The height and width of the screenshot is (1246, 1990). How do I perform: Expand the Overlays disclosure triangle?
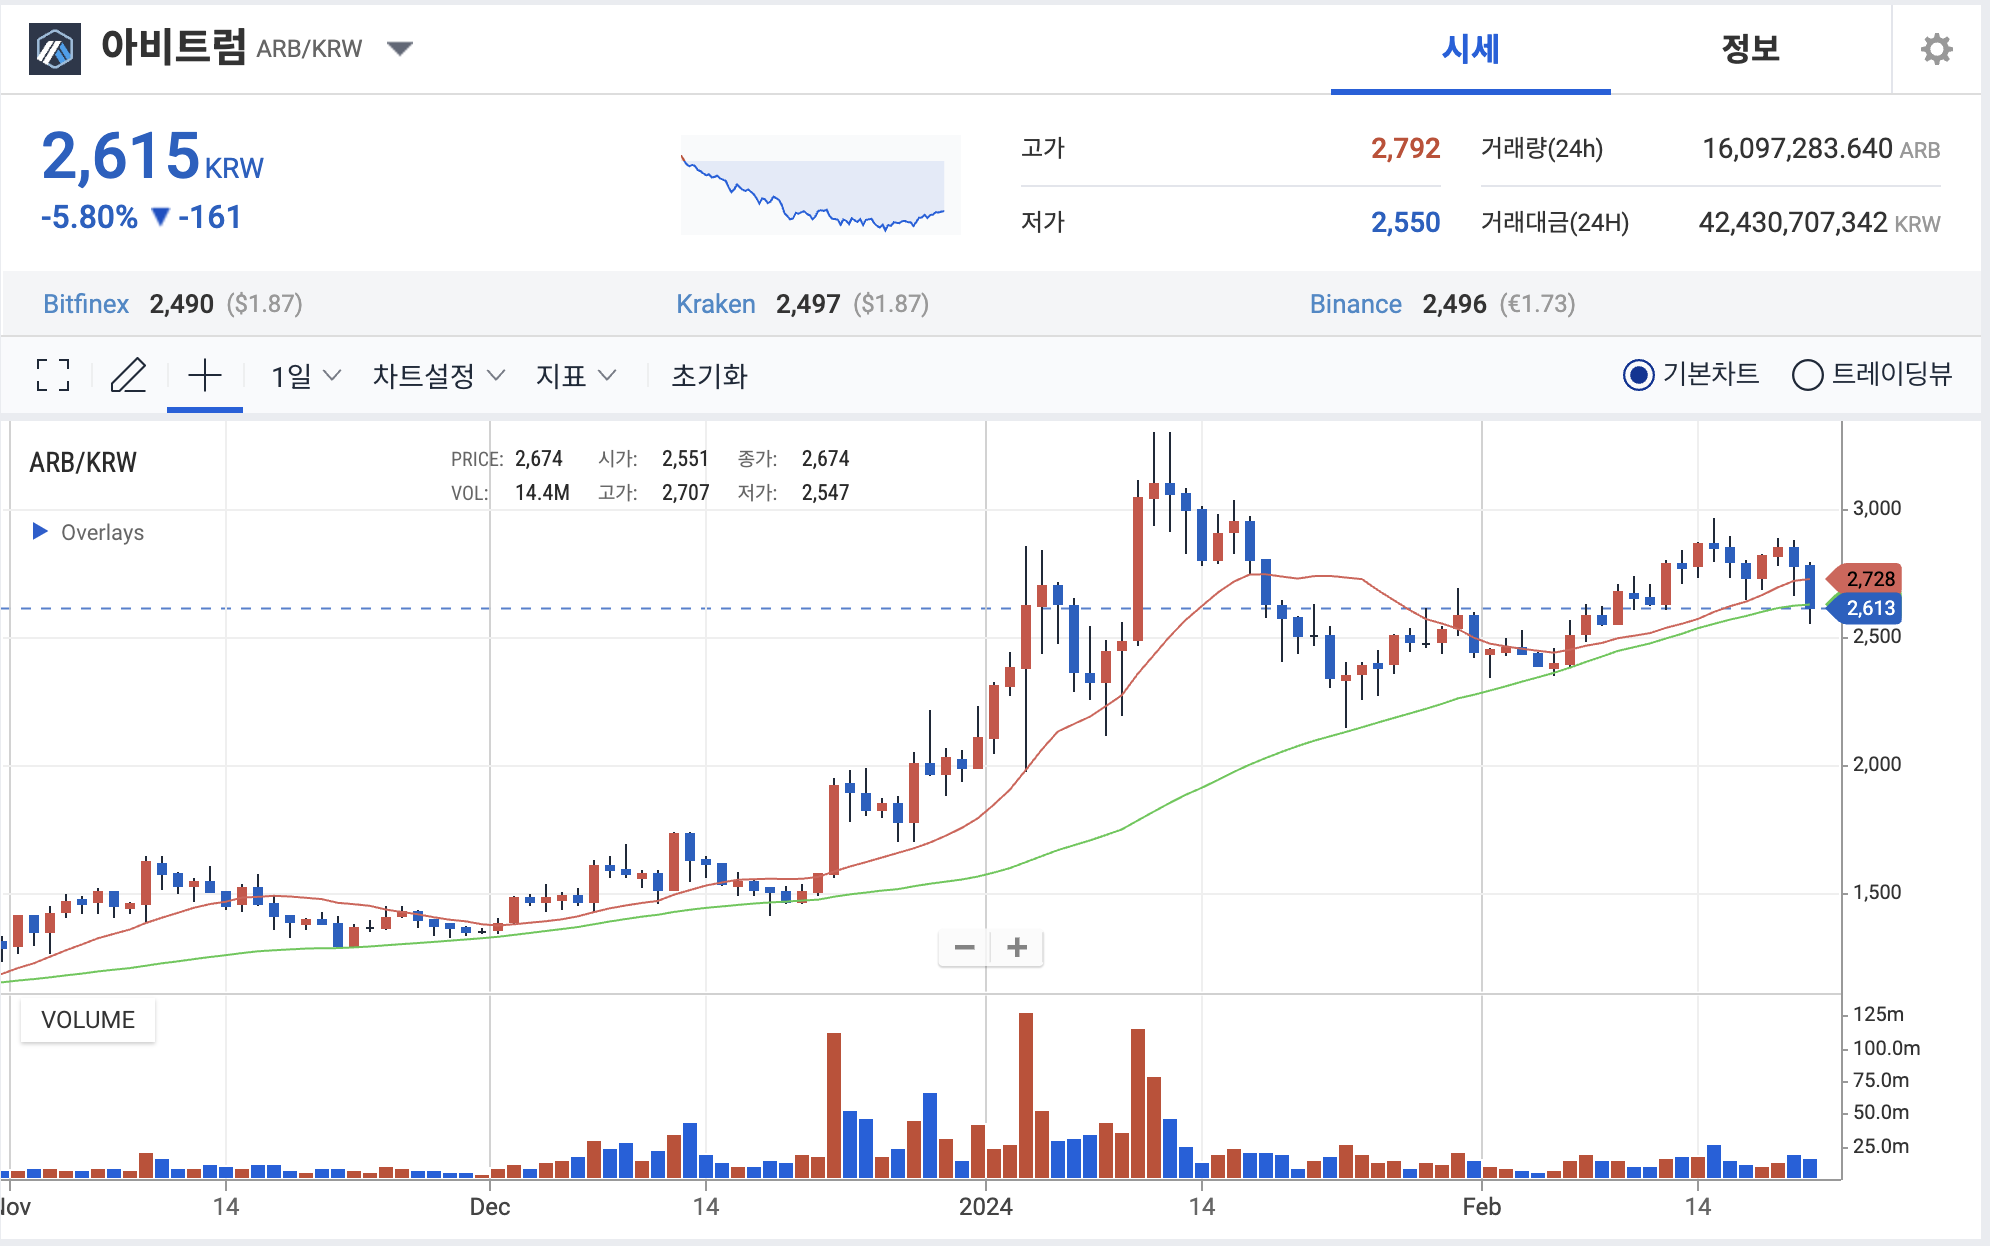coord(40,531)
